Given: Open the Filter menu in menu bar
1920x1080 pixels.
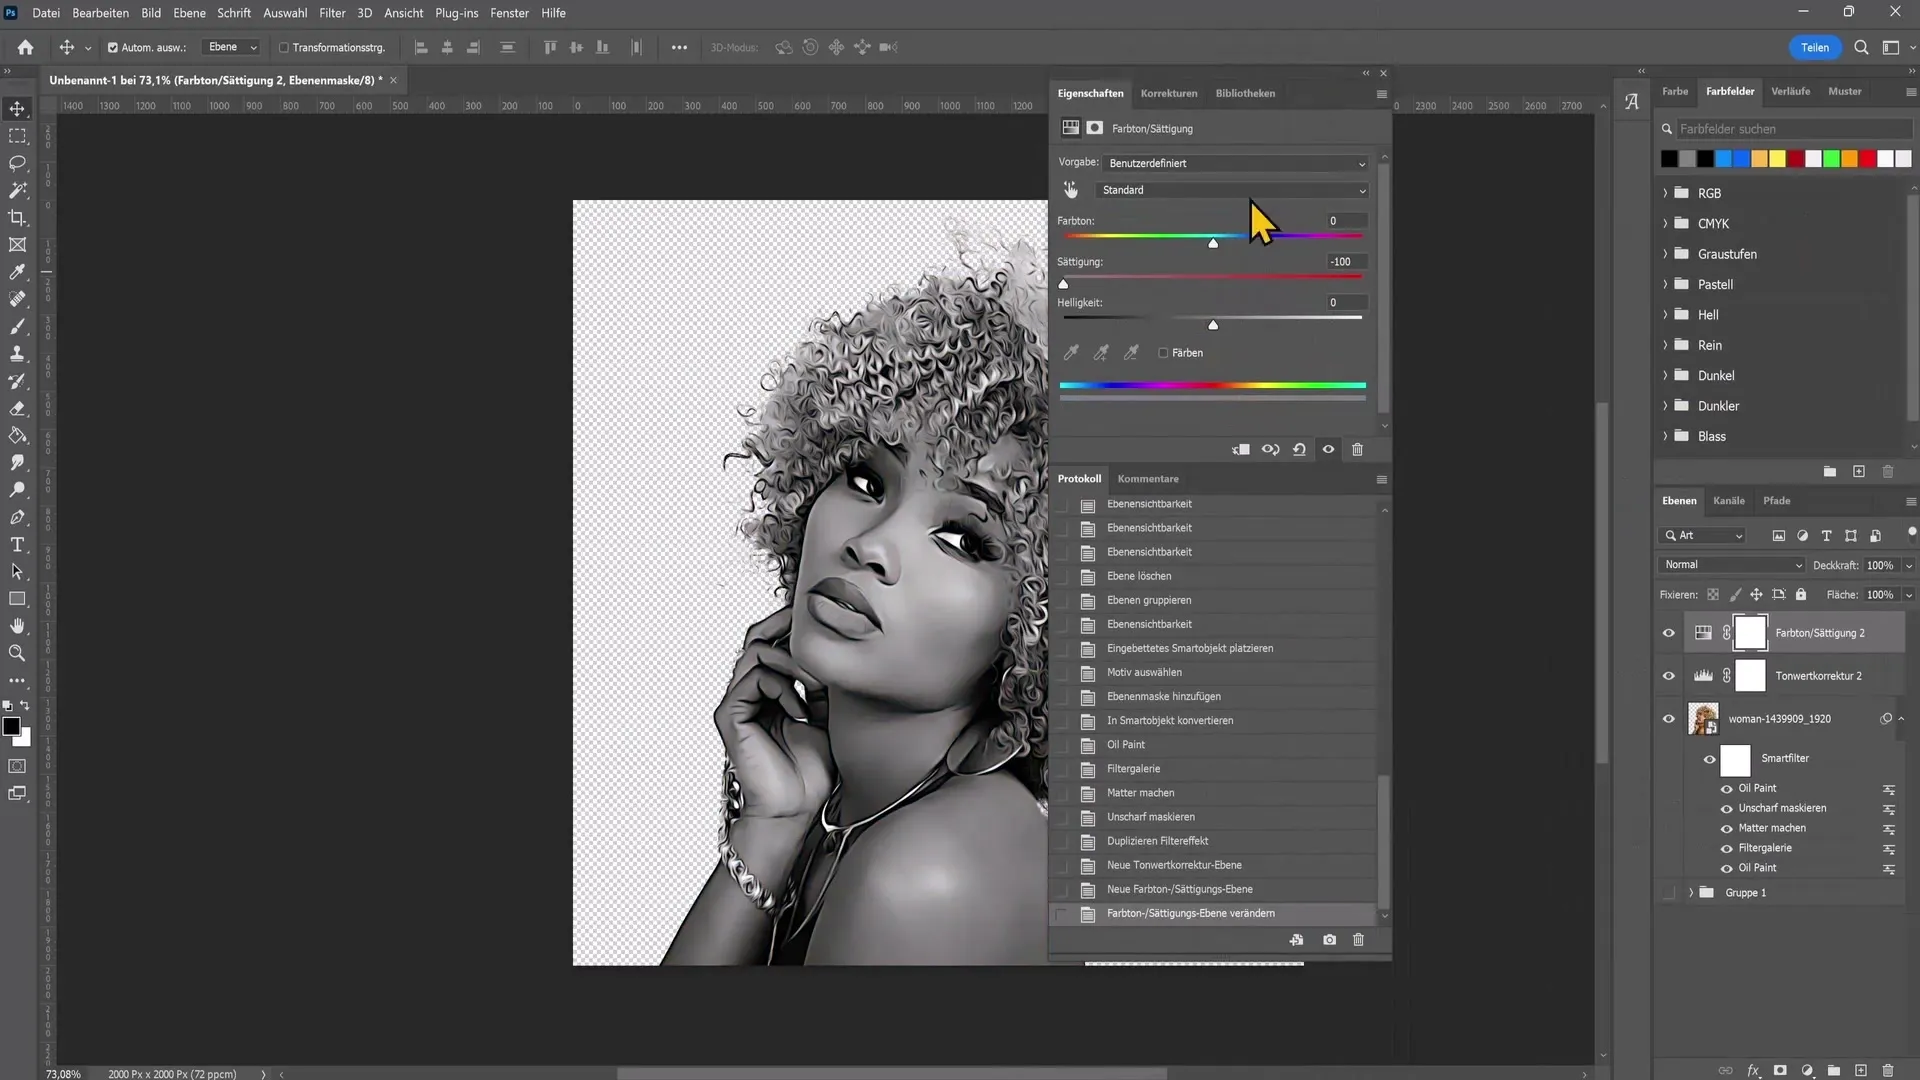Looking at the screenshot, I should click(x=330, y=12).
